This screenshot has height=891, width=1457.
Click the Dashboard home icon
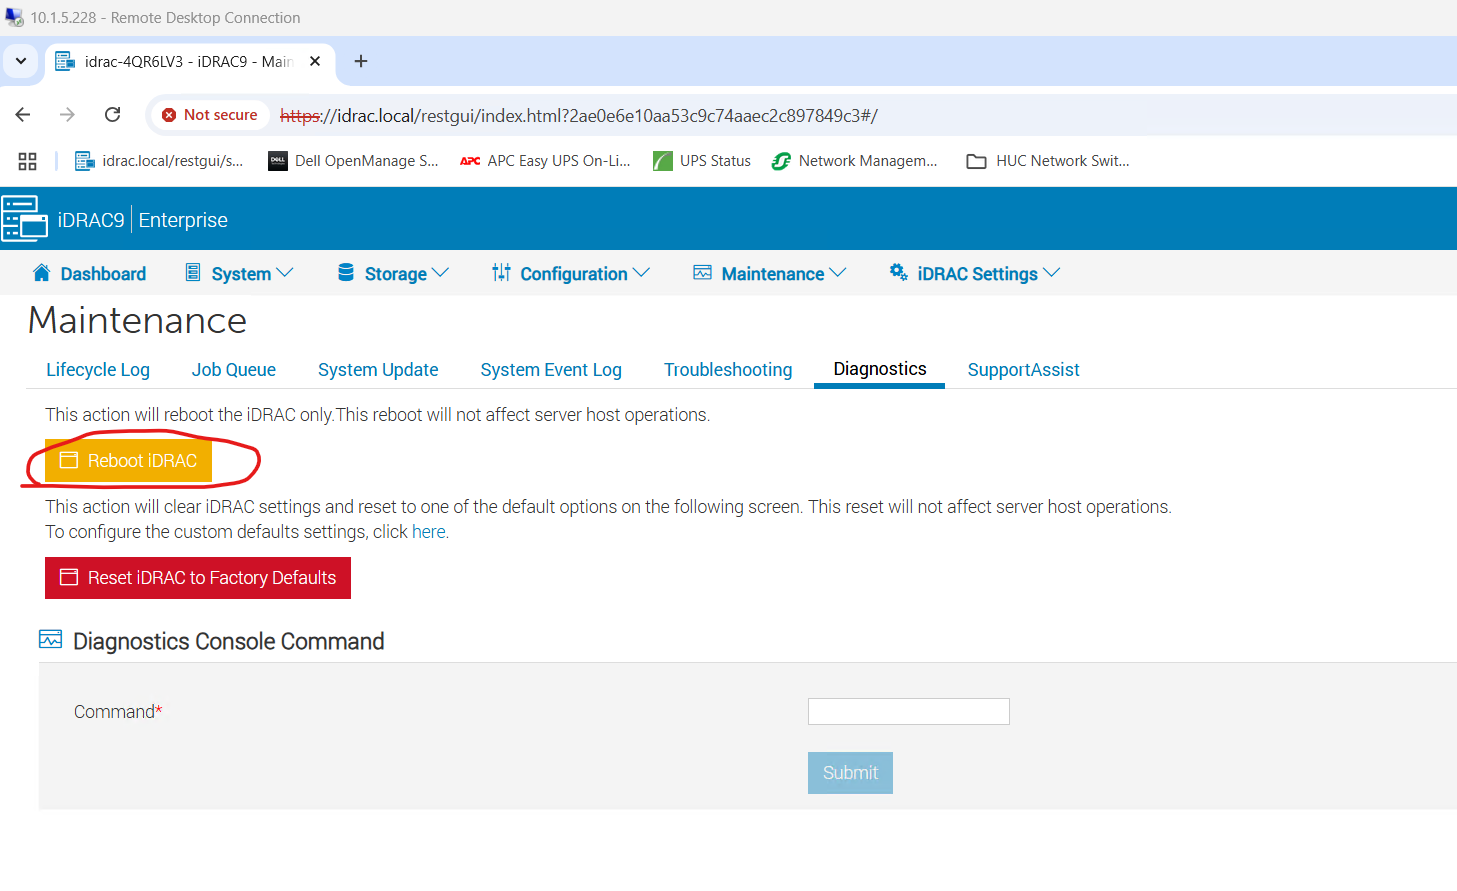(x=41, y=272)
